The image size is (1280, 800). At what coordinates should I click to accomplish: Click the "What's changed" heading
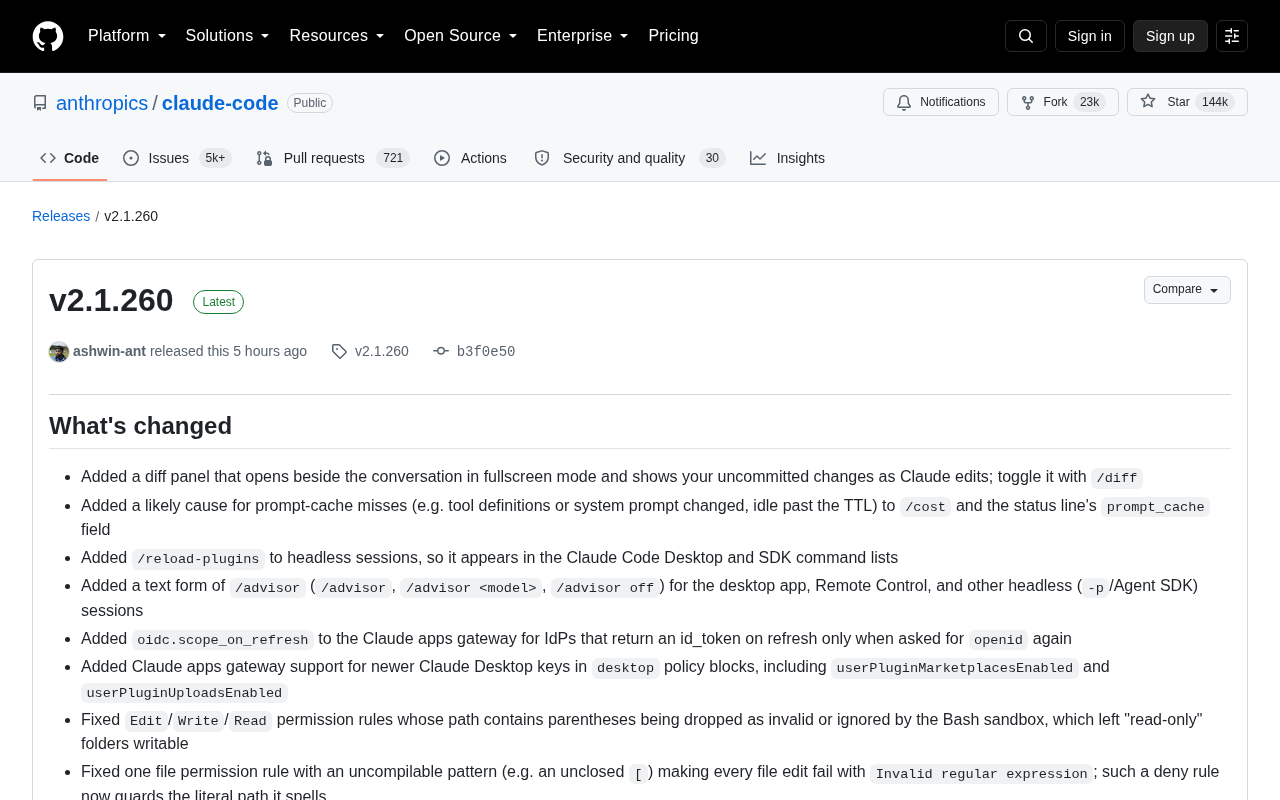140,426
